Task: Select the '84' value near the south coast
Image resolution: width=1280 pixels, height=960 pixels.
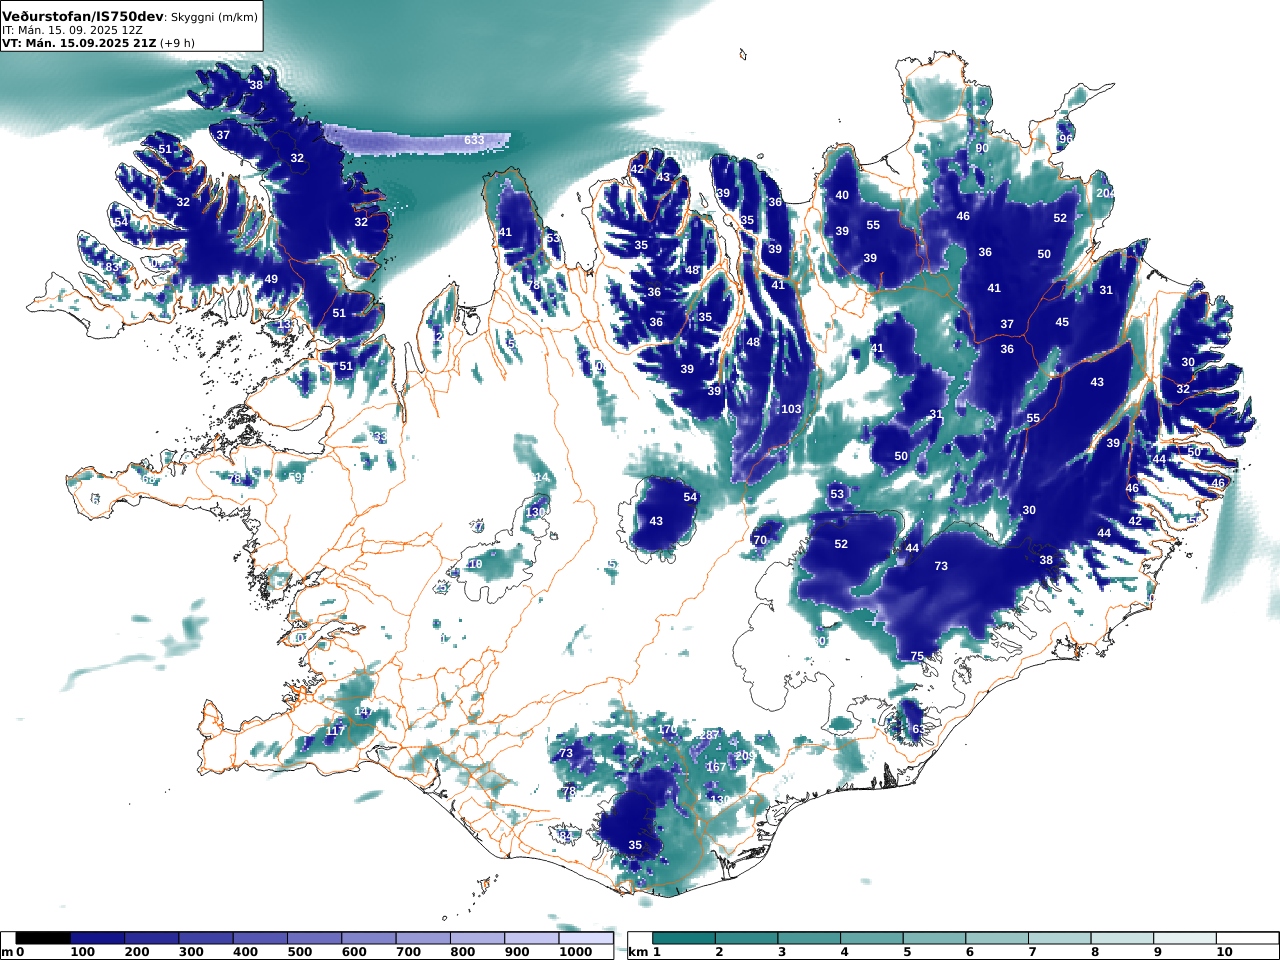Action: point(566,836)
